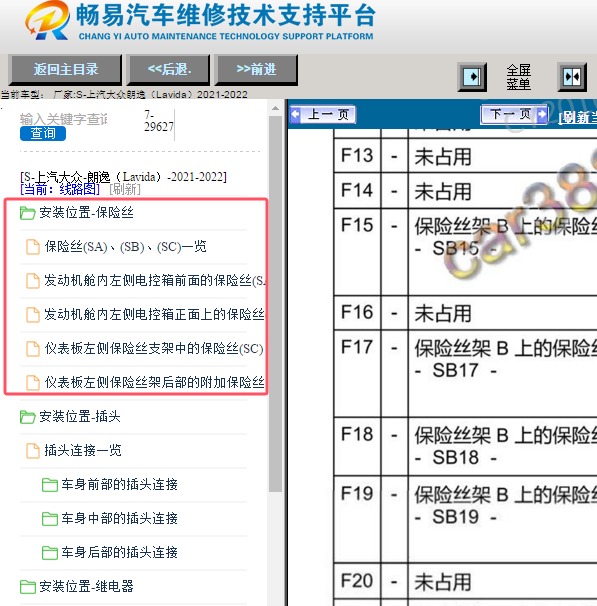The image size is (597, 606).
Task: Click the right arrow icon on 下一页
Action: [x=542, y=114]
